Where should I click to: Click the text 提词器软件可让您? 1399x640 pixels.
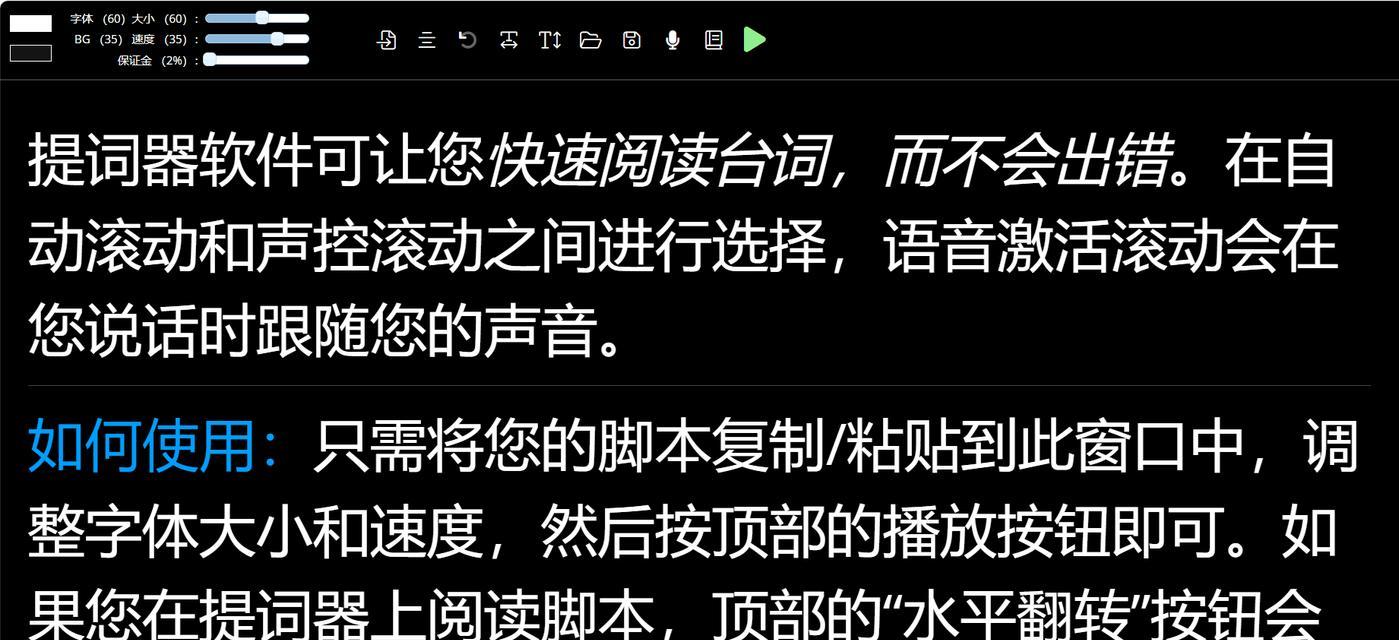pos(256,161)
